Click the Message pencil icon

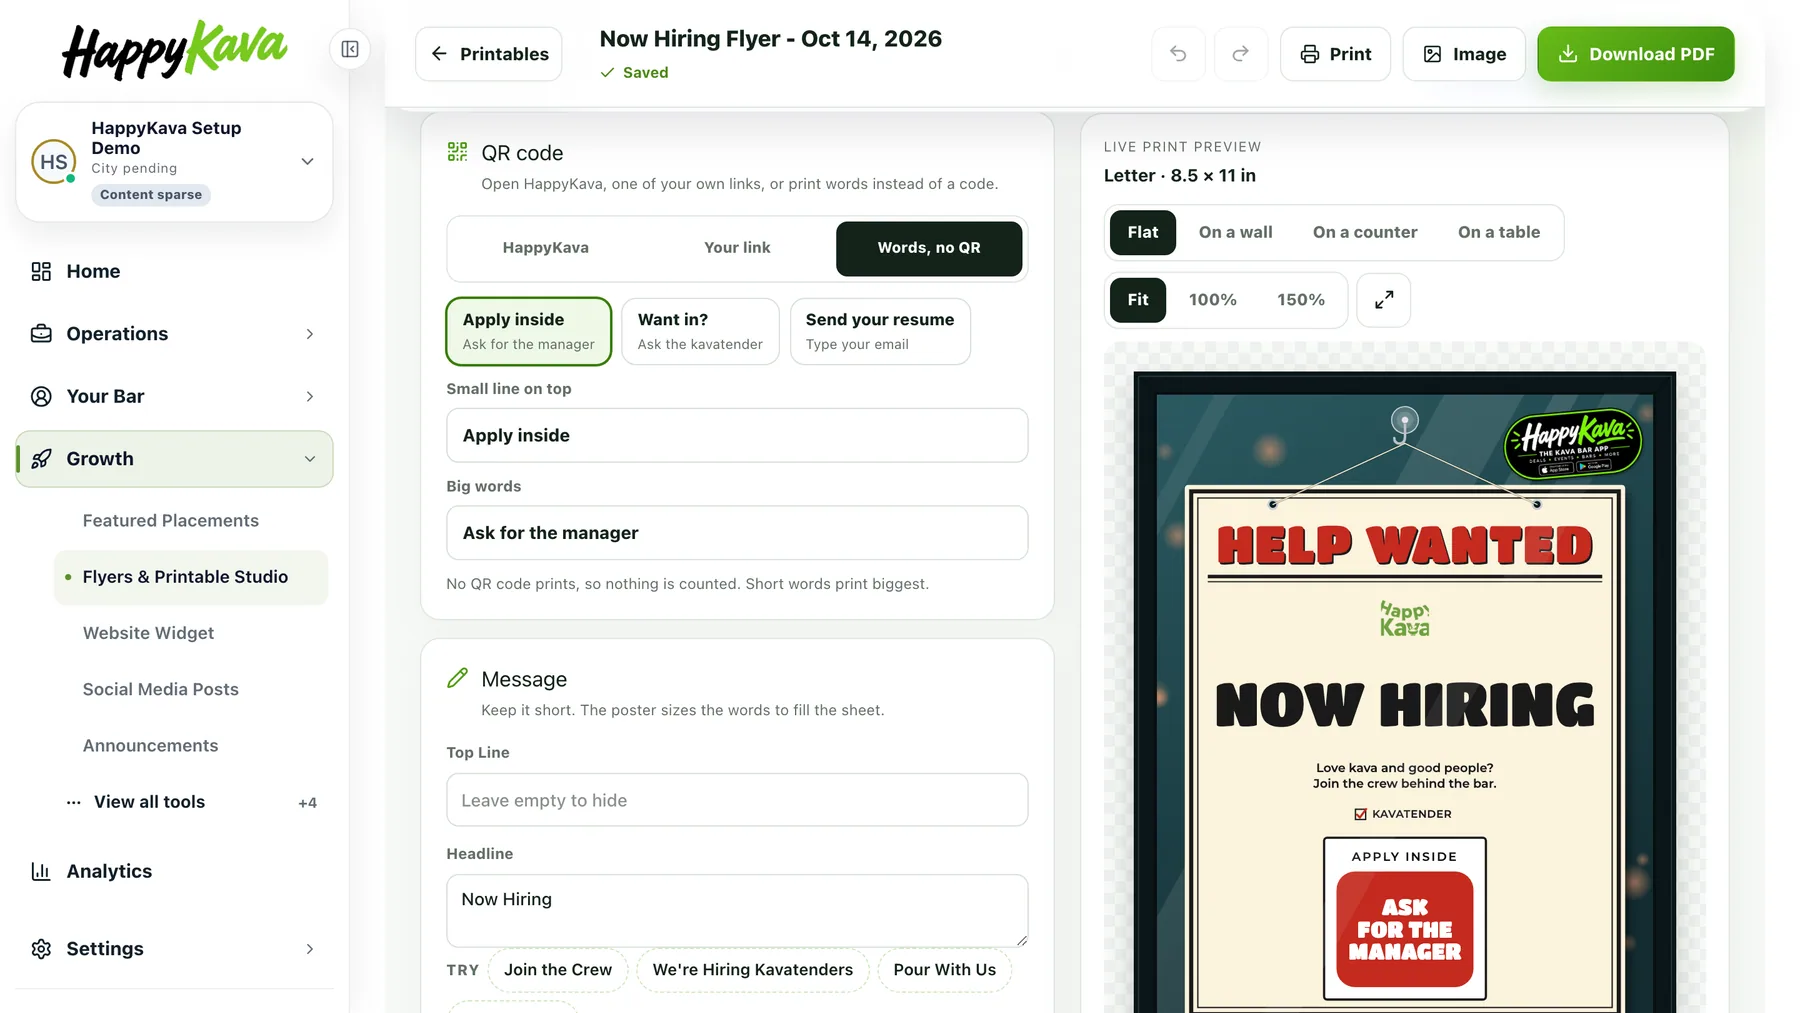(x=457, y=678)
